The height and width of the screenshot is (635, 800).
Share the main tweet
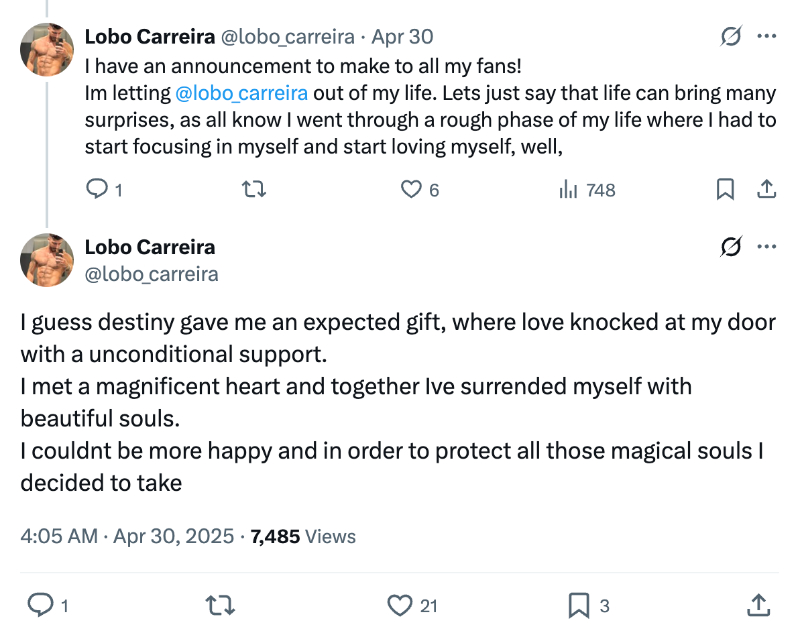pos(758,604)
